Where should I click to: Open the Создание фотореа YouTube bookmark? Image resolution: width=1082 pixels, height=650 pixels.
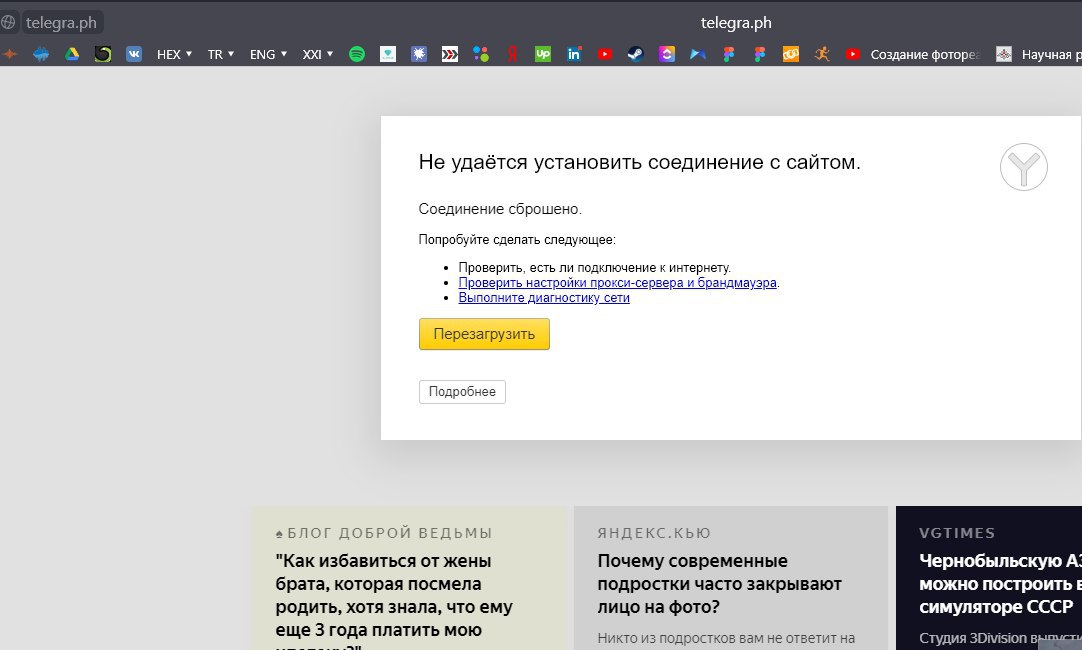(912, 54)
